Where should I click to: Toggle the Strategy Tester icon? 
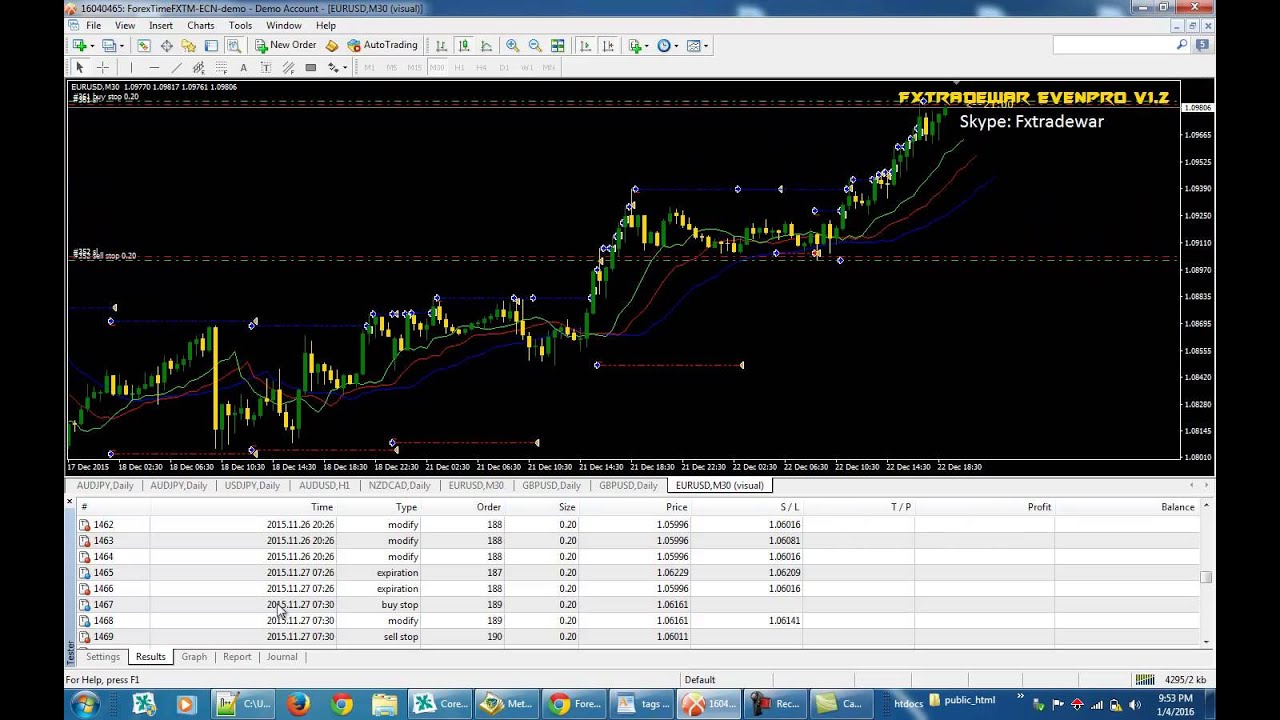(233, 45)
